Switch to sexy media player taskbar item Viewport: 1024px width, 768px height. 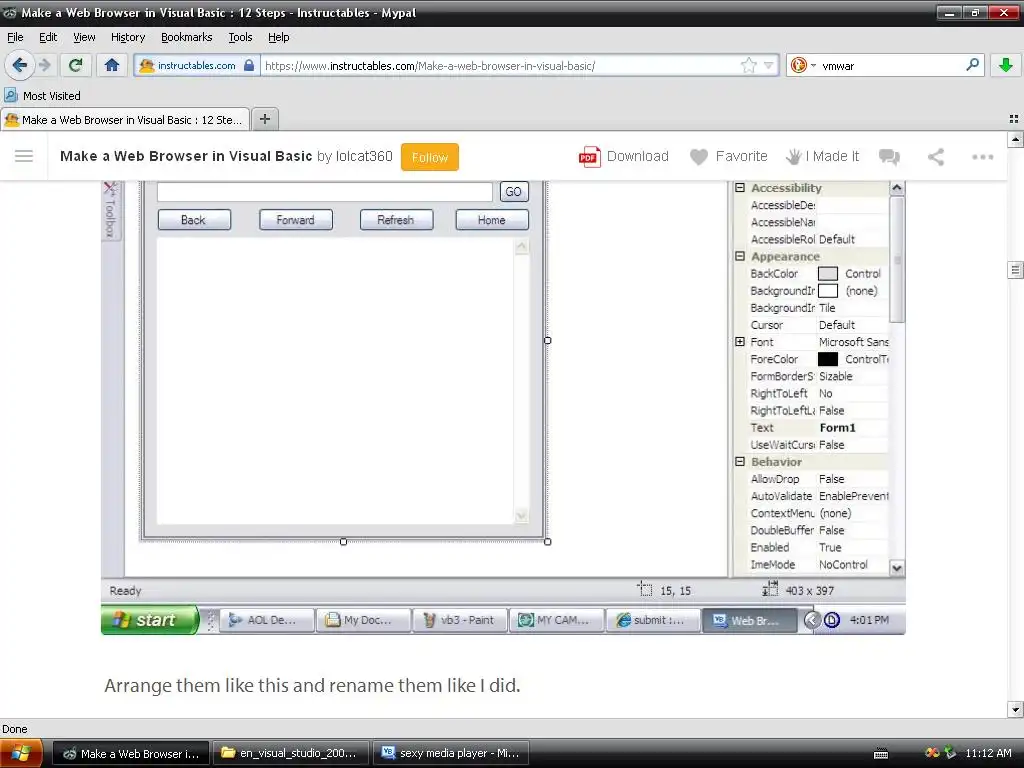pos(451,753)
